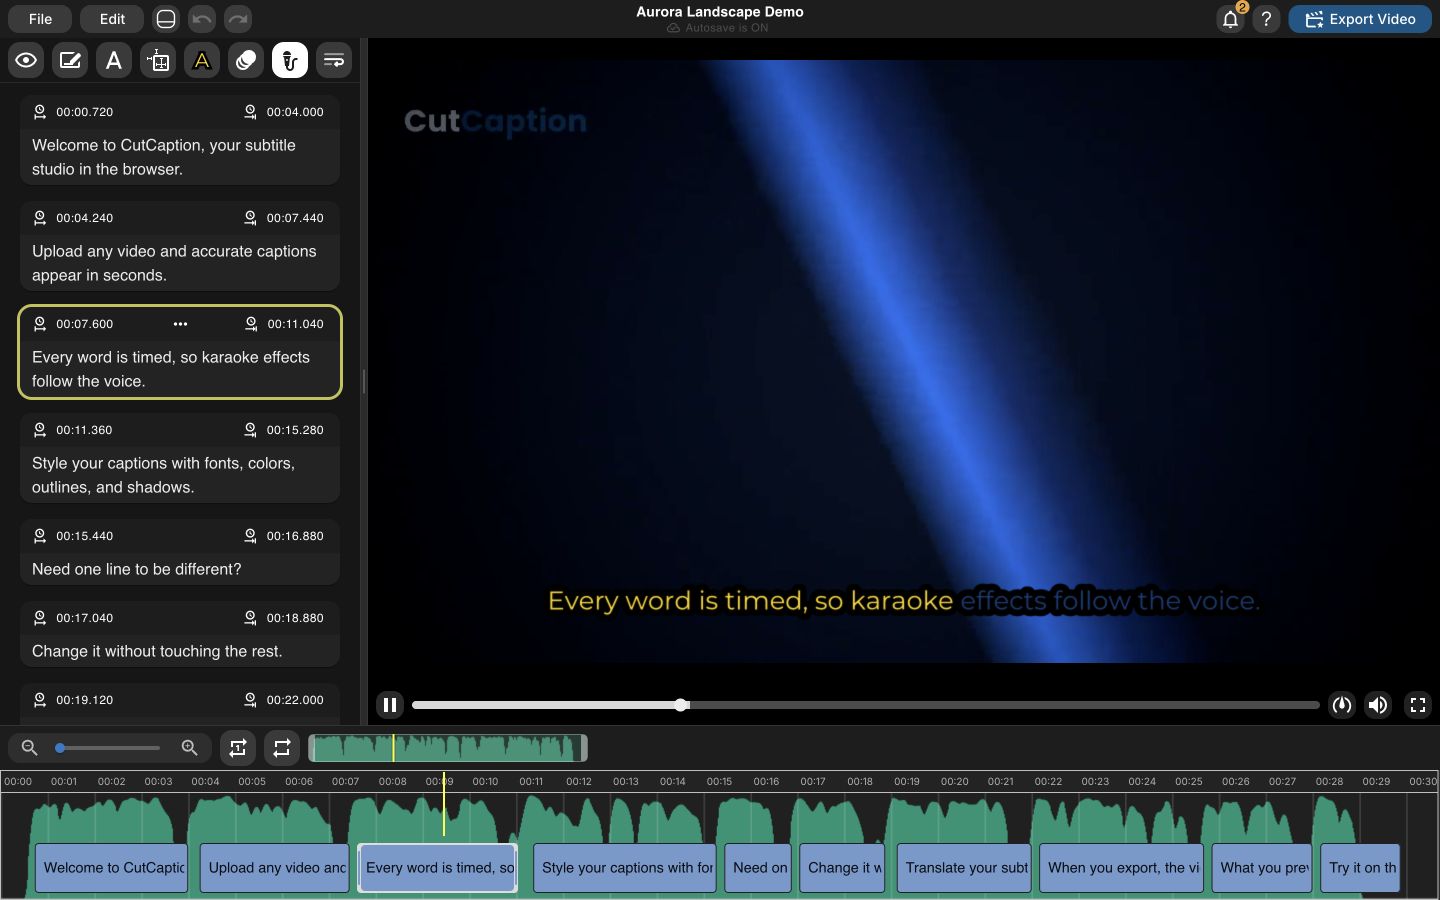
Task: Toggle loop single subtitle button
Action: click(238, 748)
